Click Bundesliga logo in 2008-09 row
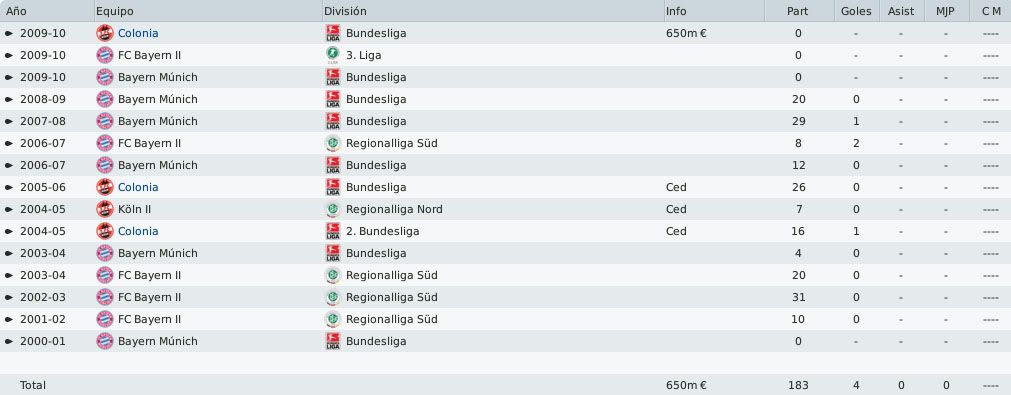The width and height of the screenshot is (1011, 395). click(333, 99)
